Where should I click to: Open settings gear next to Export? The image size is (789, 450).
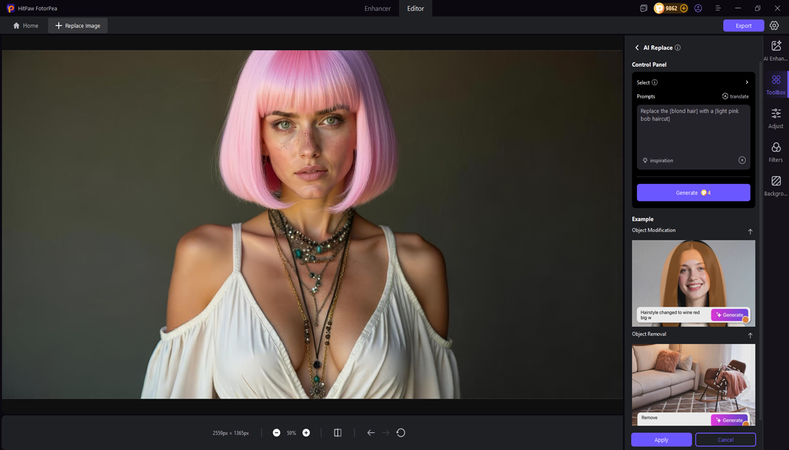774,26
